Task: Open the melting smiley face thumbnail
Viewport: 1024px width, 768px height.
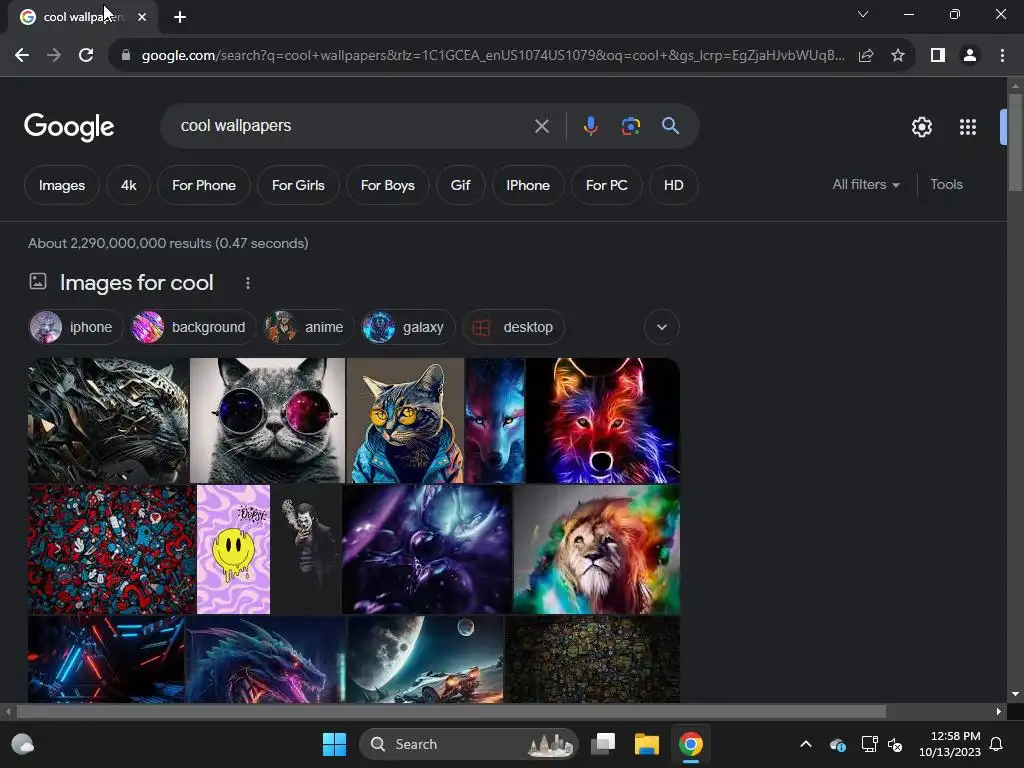Action: pos(233,549)
